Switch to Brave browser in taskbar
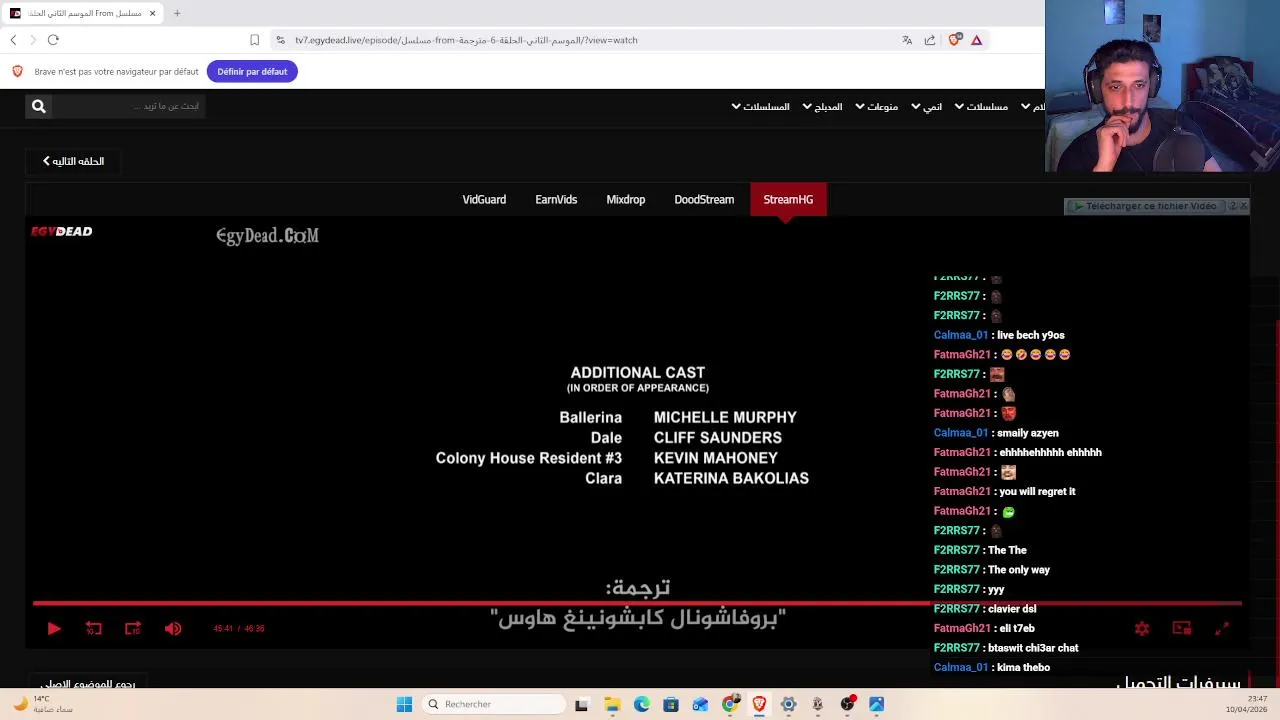 pos(759,704)
